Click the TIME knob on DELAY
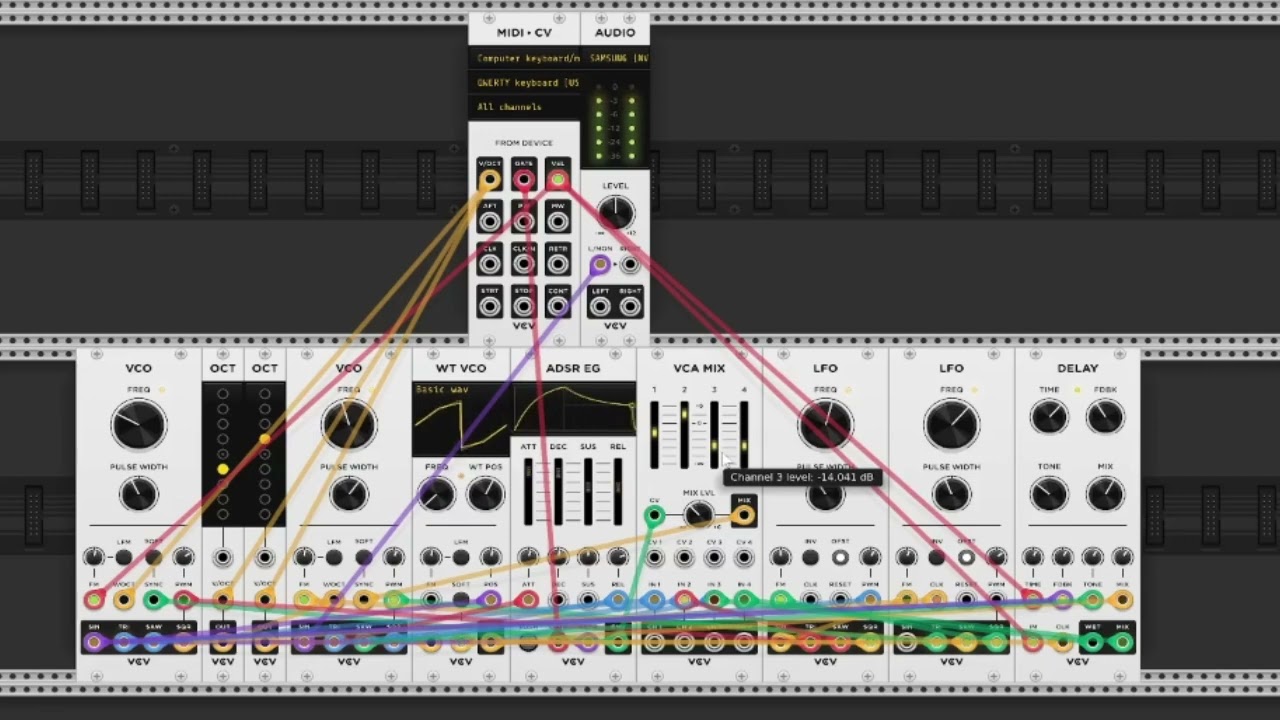1280x720 pixels. tap(1049, 416)
